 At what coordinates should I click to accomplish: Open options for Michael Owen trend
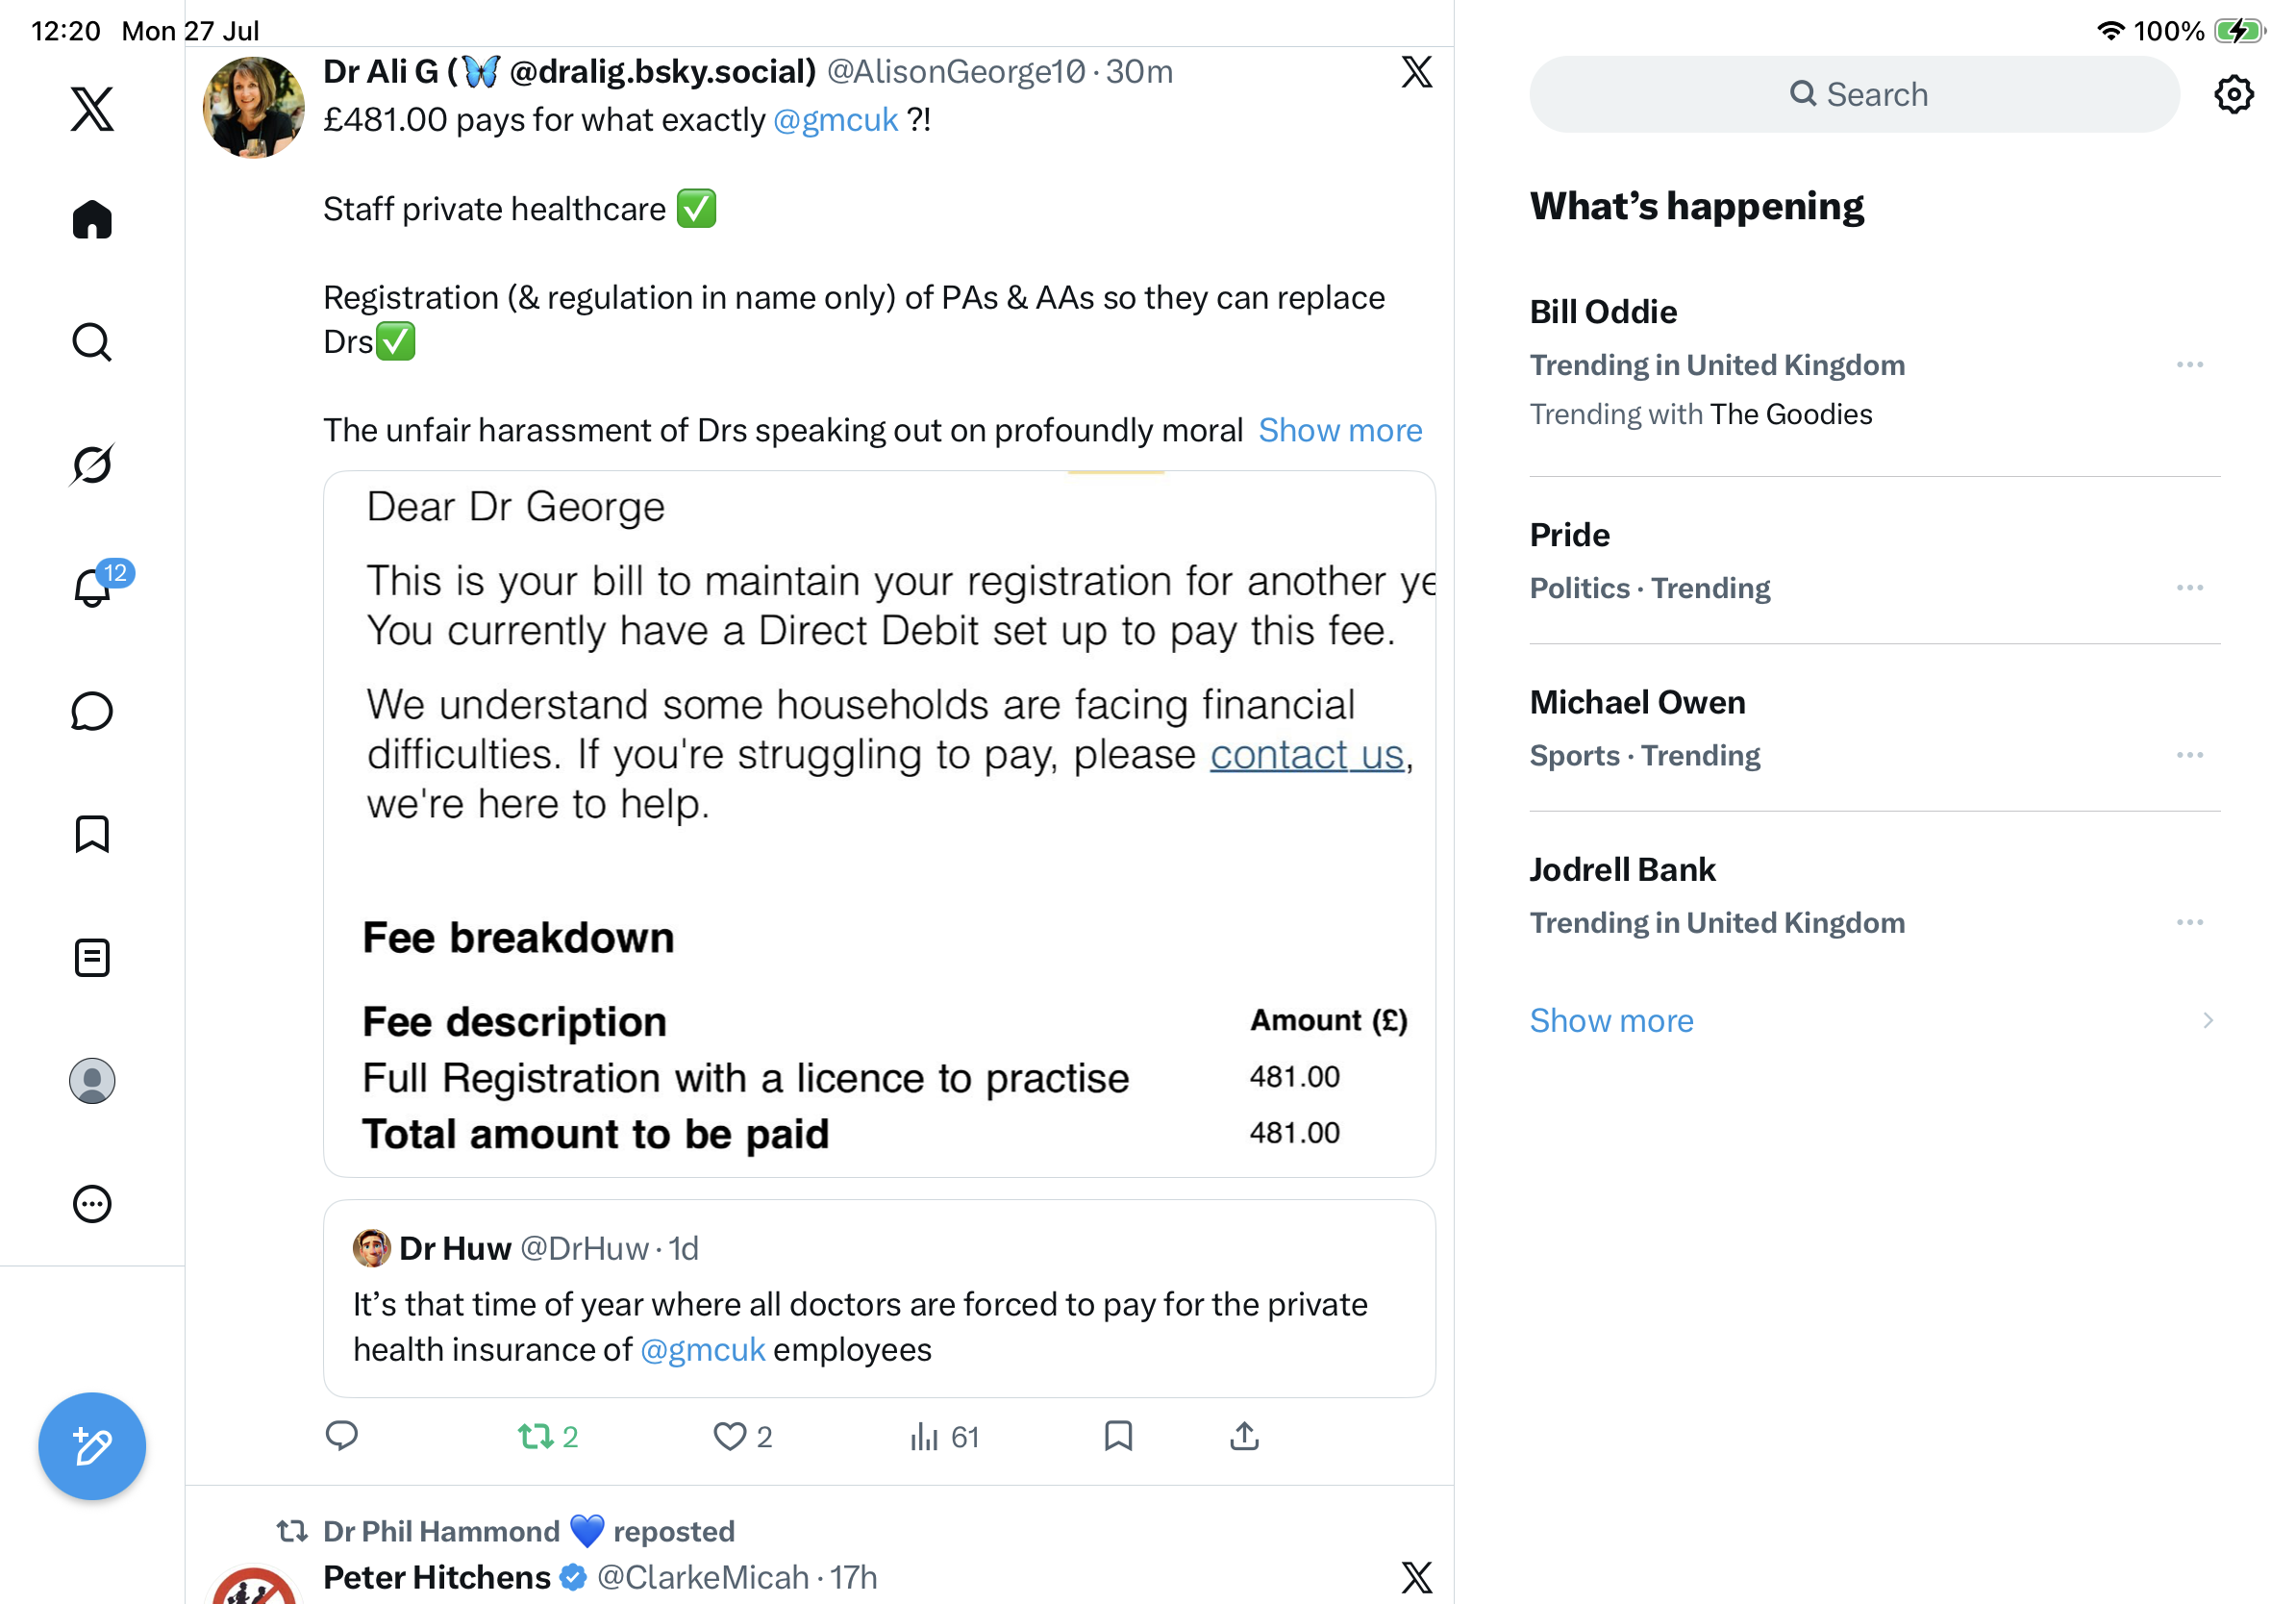(x=2189, y=755)
